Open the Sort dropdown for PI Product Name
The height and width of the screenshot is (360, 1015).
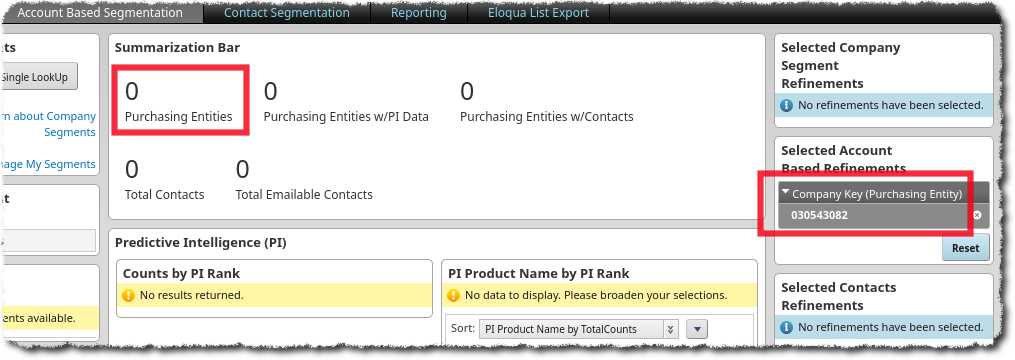coord(578,329)
